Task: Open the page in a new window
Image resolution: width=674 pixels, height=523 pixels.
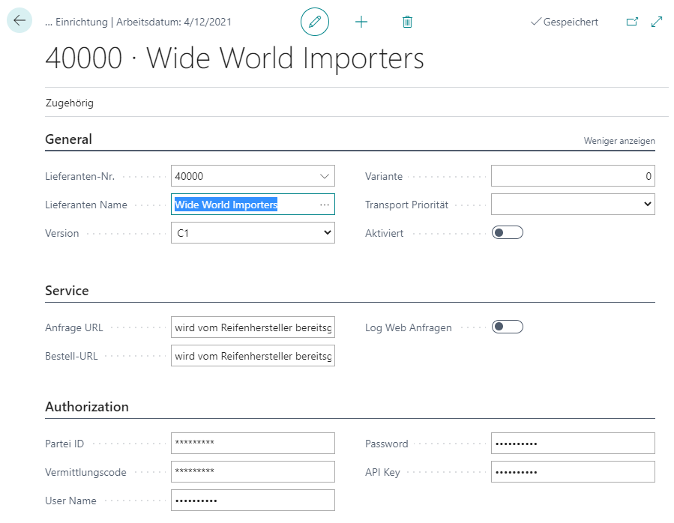Action: (632, 21)
